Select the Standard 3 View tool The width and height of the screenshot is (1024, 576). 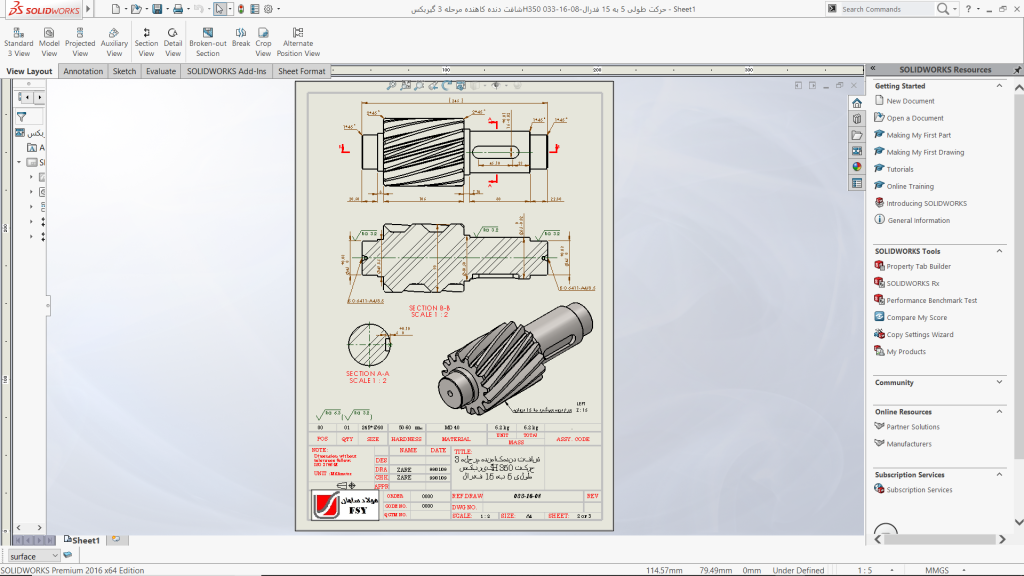coord(18,41)
